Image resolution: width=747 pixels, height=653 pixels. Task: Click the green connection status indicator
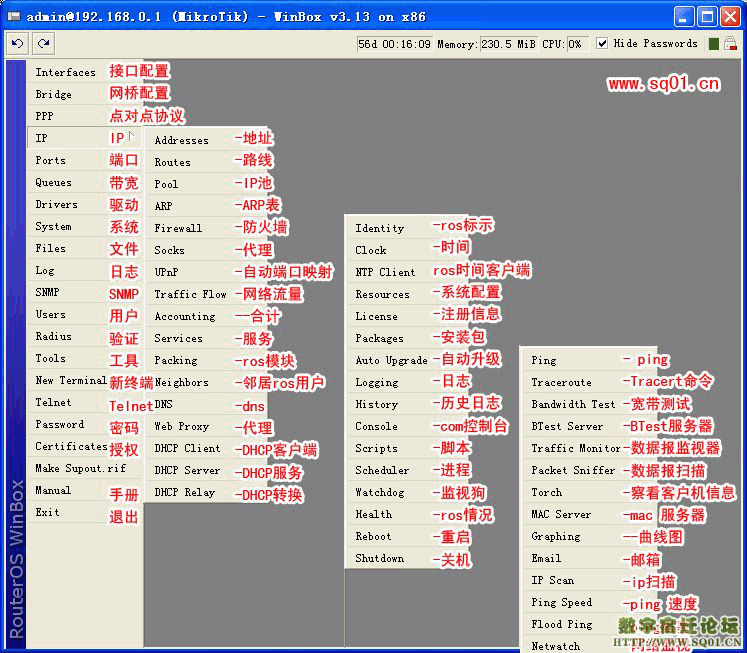coord(714,44)
